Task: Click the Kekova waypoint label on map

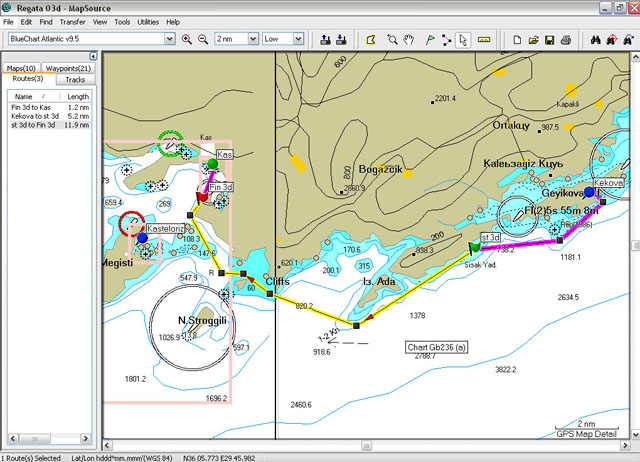Action: pyautogui.click(x=608, y=183)
